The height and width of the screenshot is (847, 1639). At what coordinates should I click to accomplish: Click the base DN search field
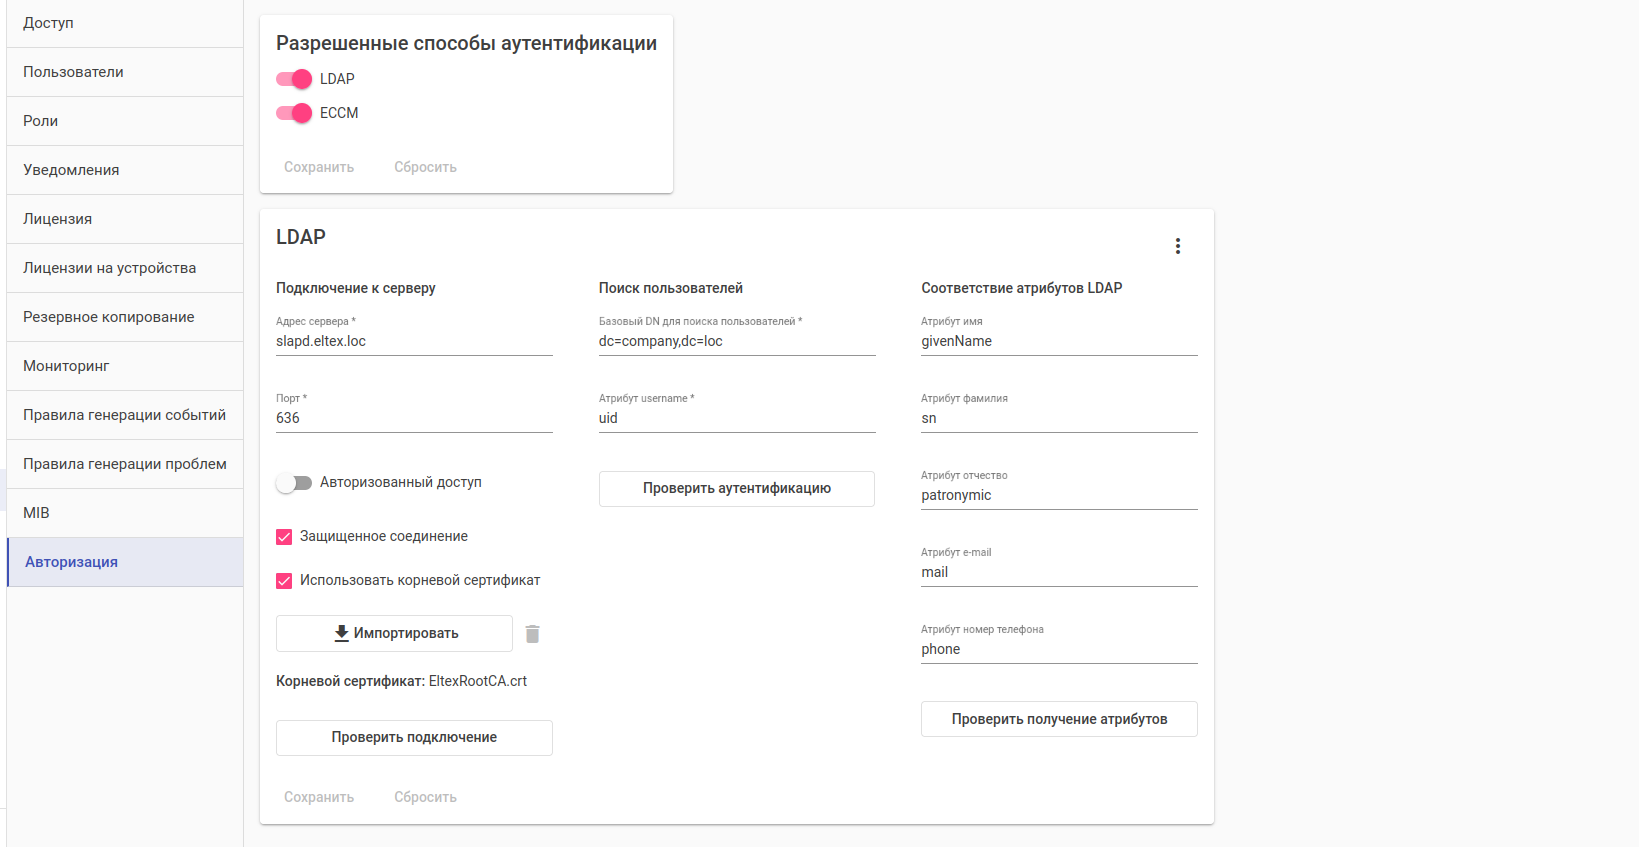pos(737,342)
